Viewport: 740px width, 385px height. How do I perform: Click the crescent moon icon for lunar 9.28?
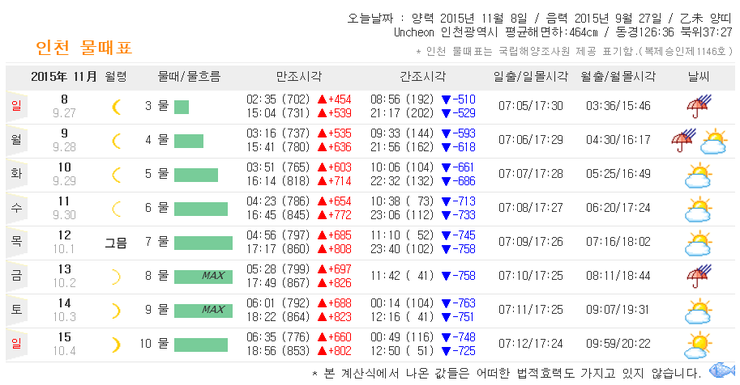116,141
